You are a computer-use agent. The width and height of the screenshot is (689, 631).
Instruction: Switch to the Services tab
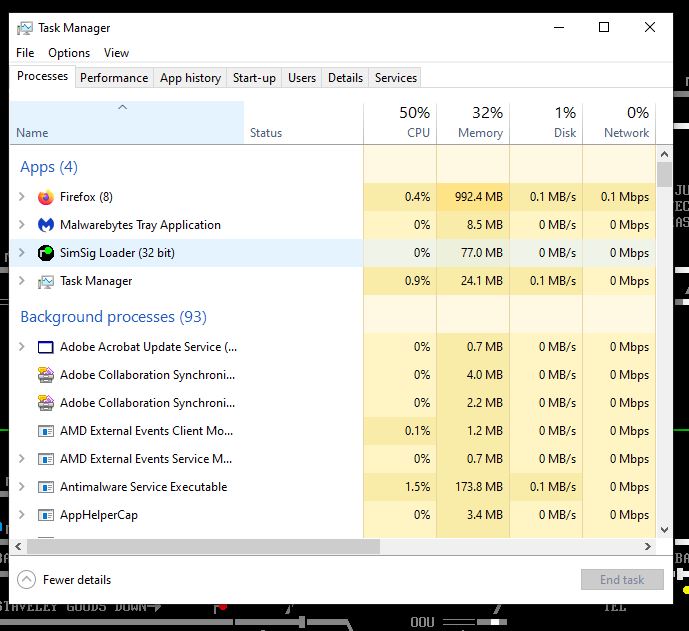pyautogui.click(x=395, y=78)
